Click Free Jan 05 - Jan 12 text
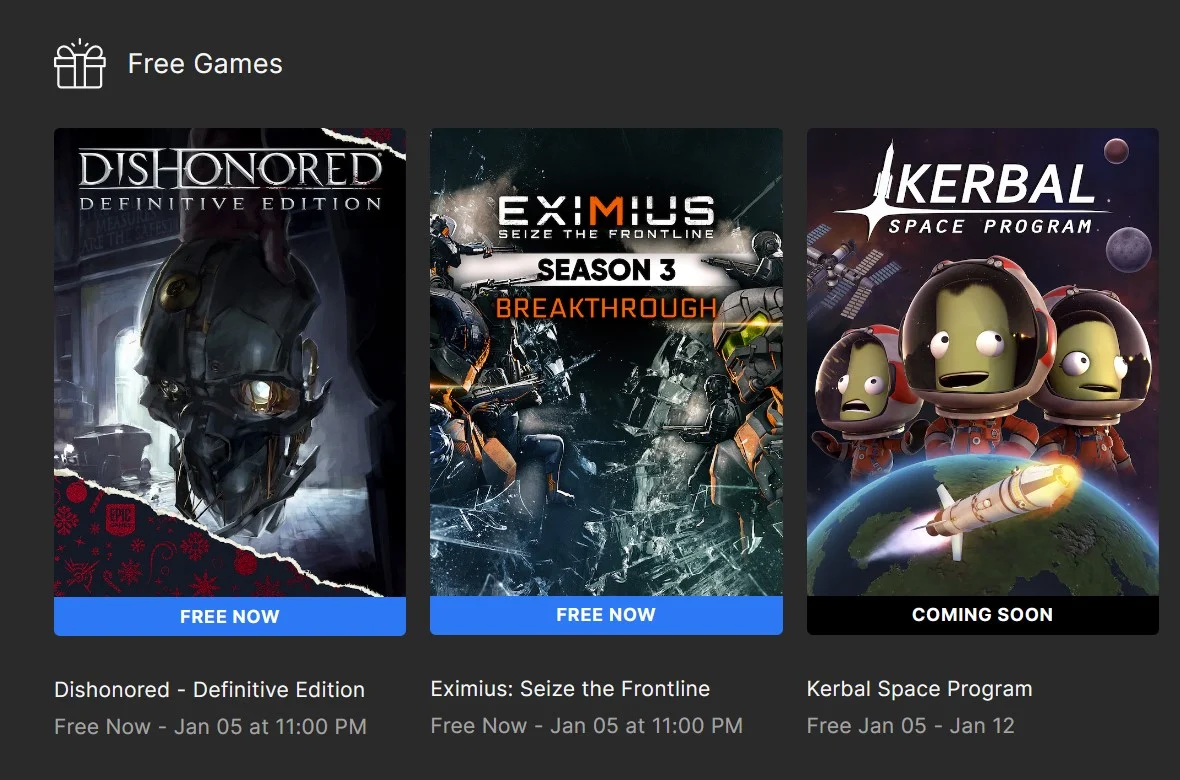The height and width of the screenshot is (780, 1180). click(x=910, y=726)
